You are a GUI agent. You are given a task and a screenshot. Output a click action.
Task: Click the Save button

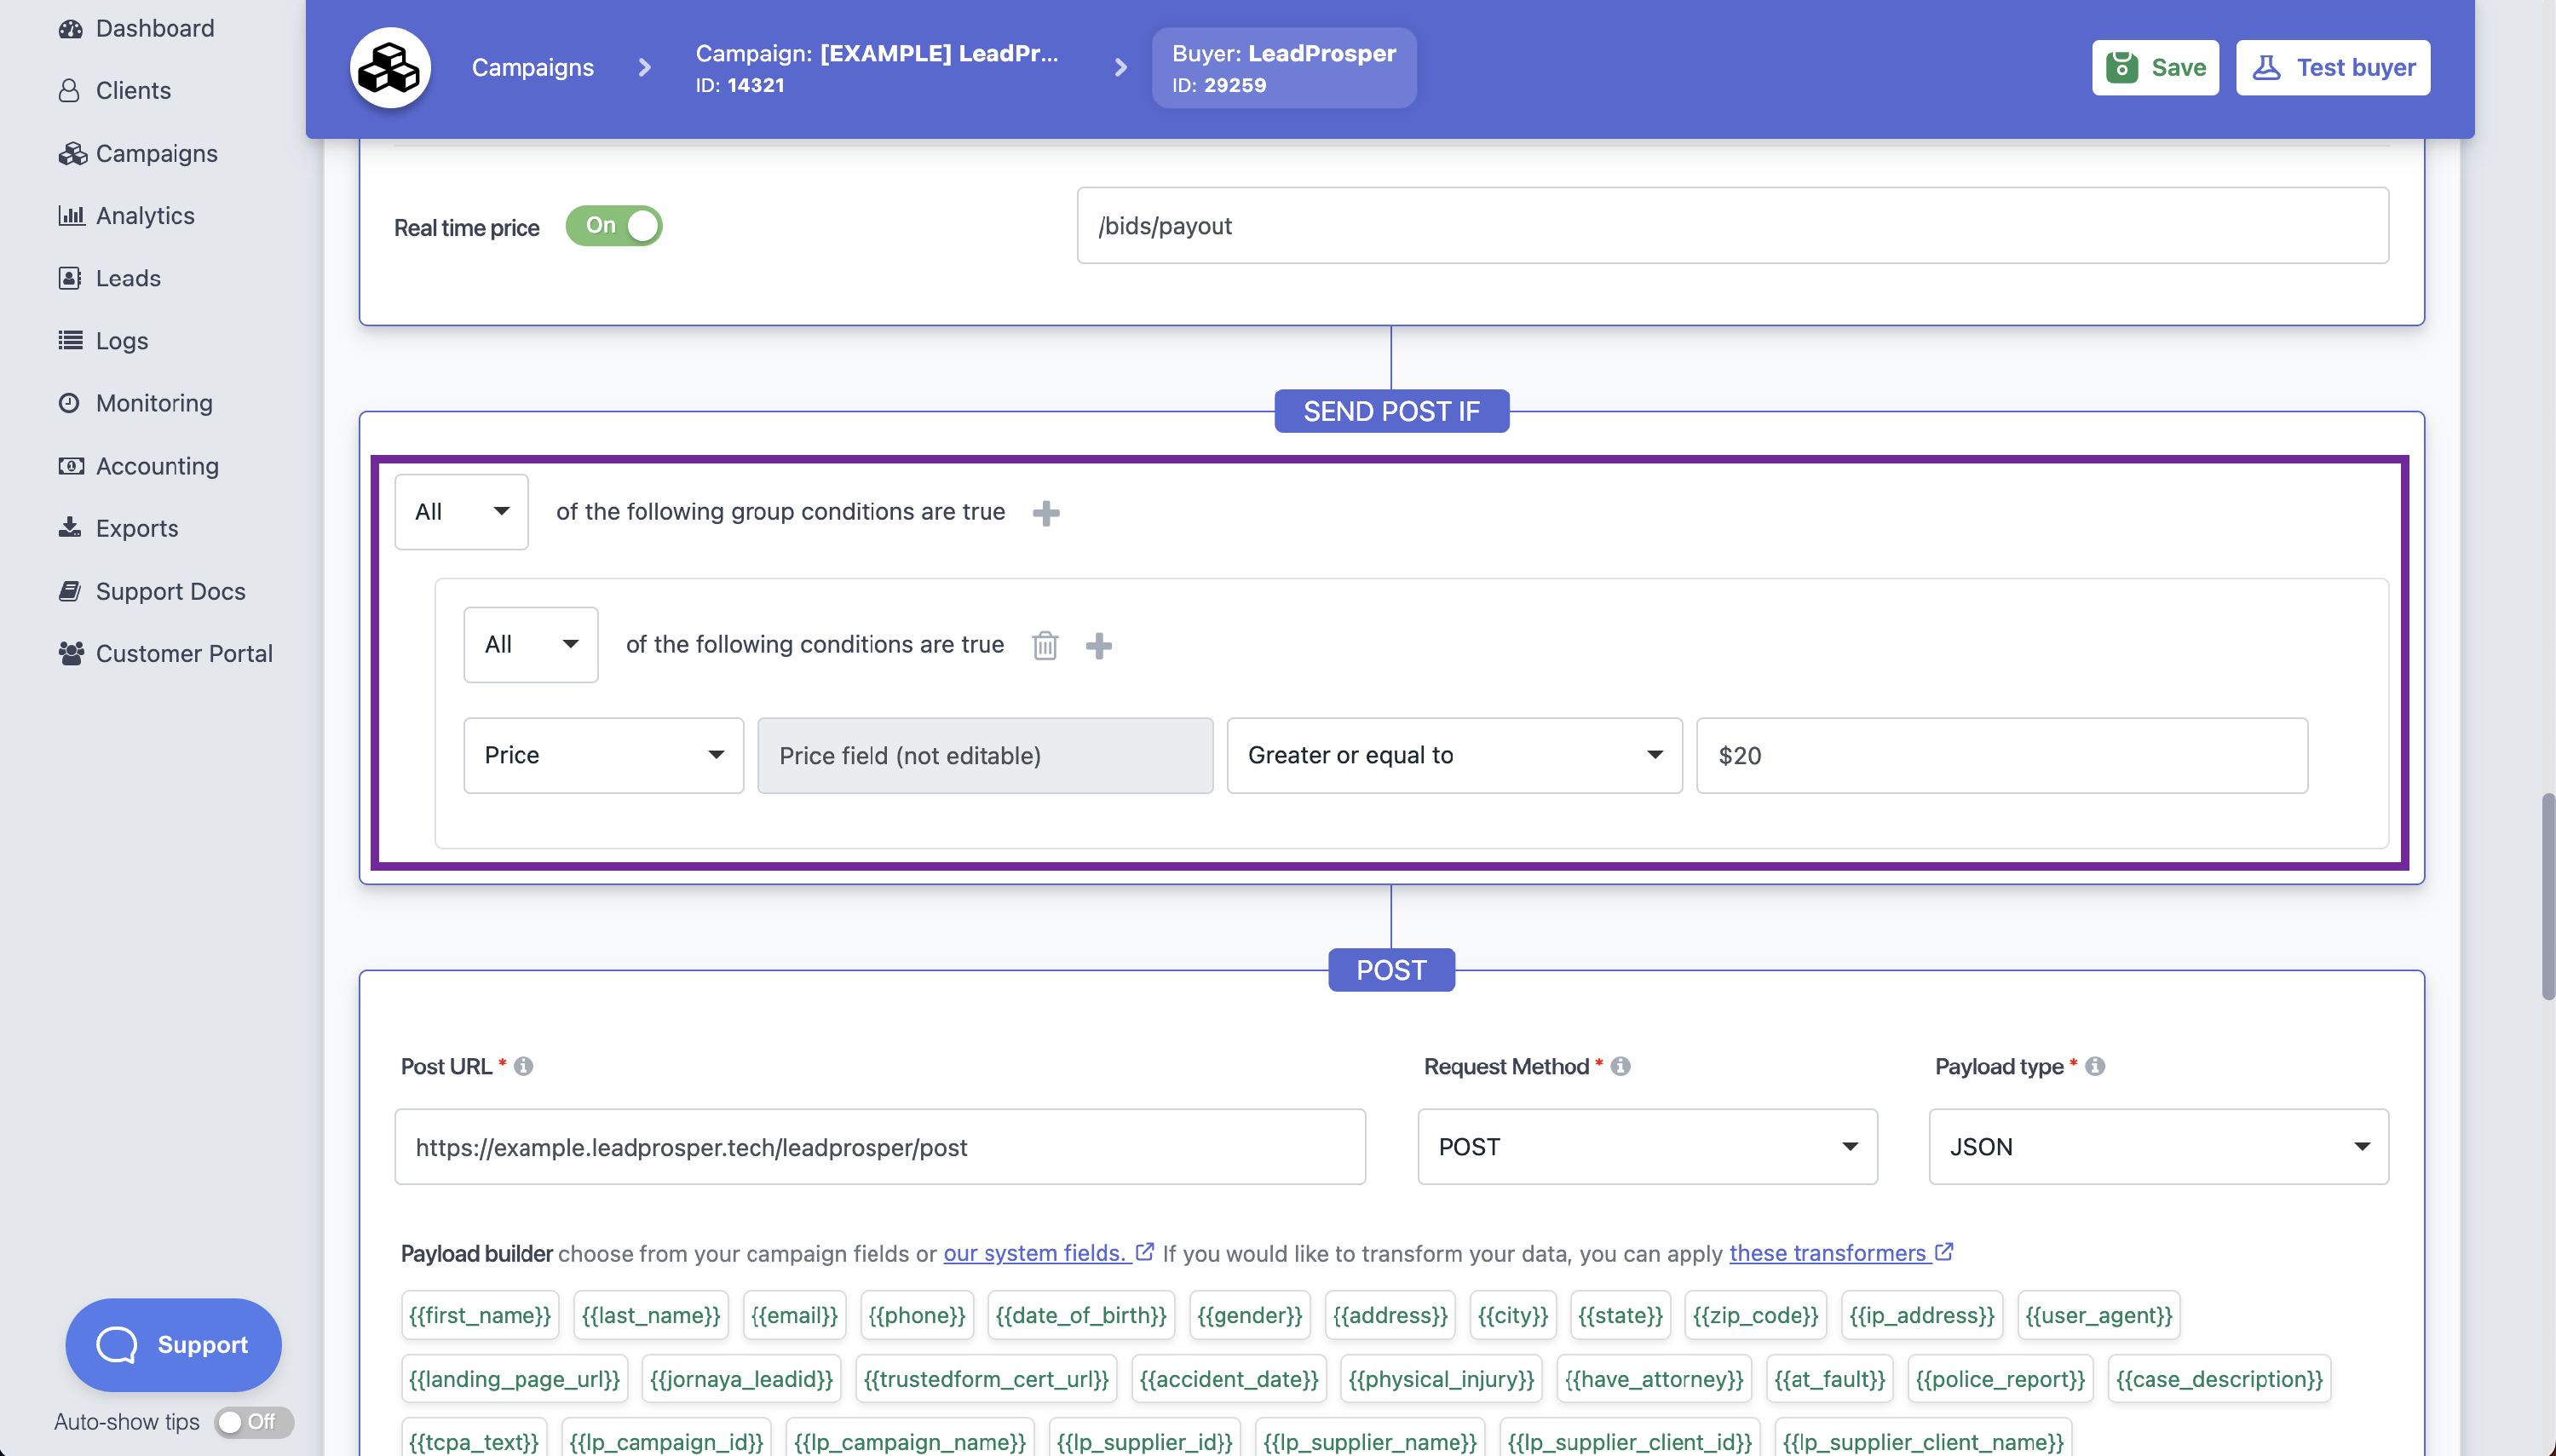(2155, 67)
